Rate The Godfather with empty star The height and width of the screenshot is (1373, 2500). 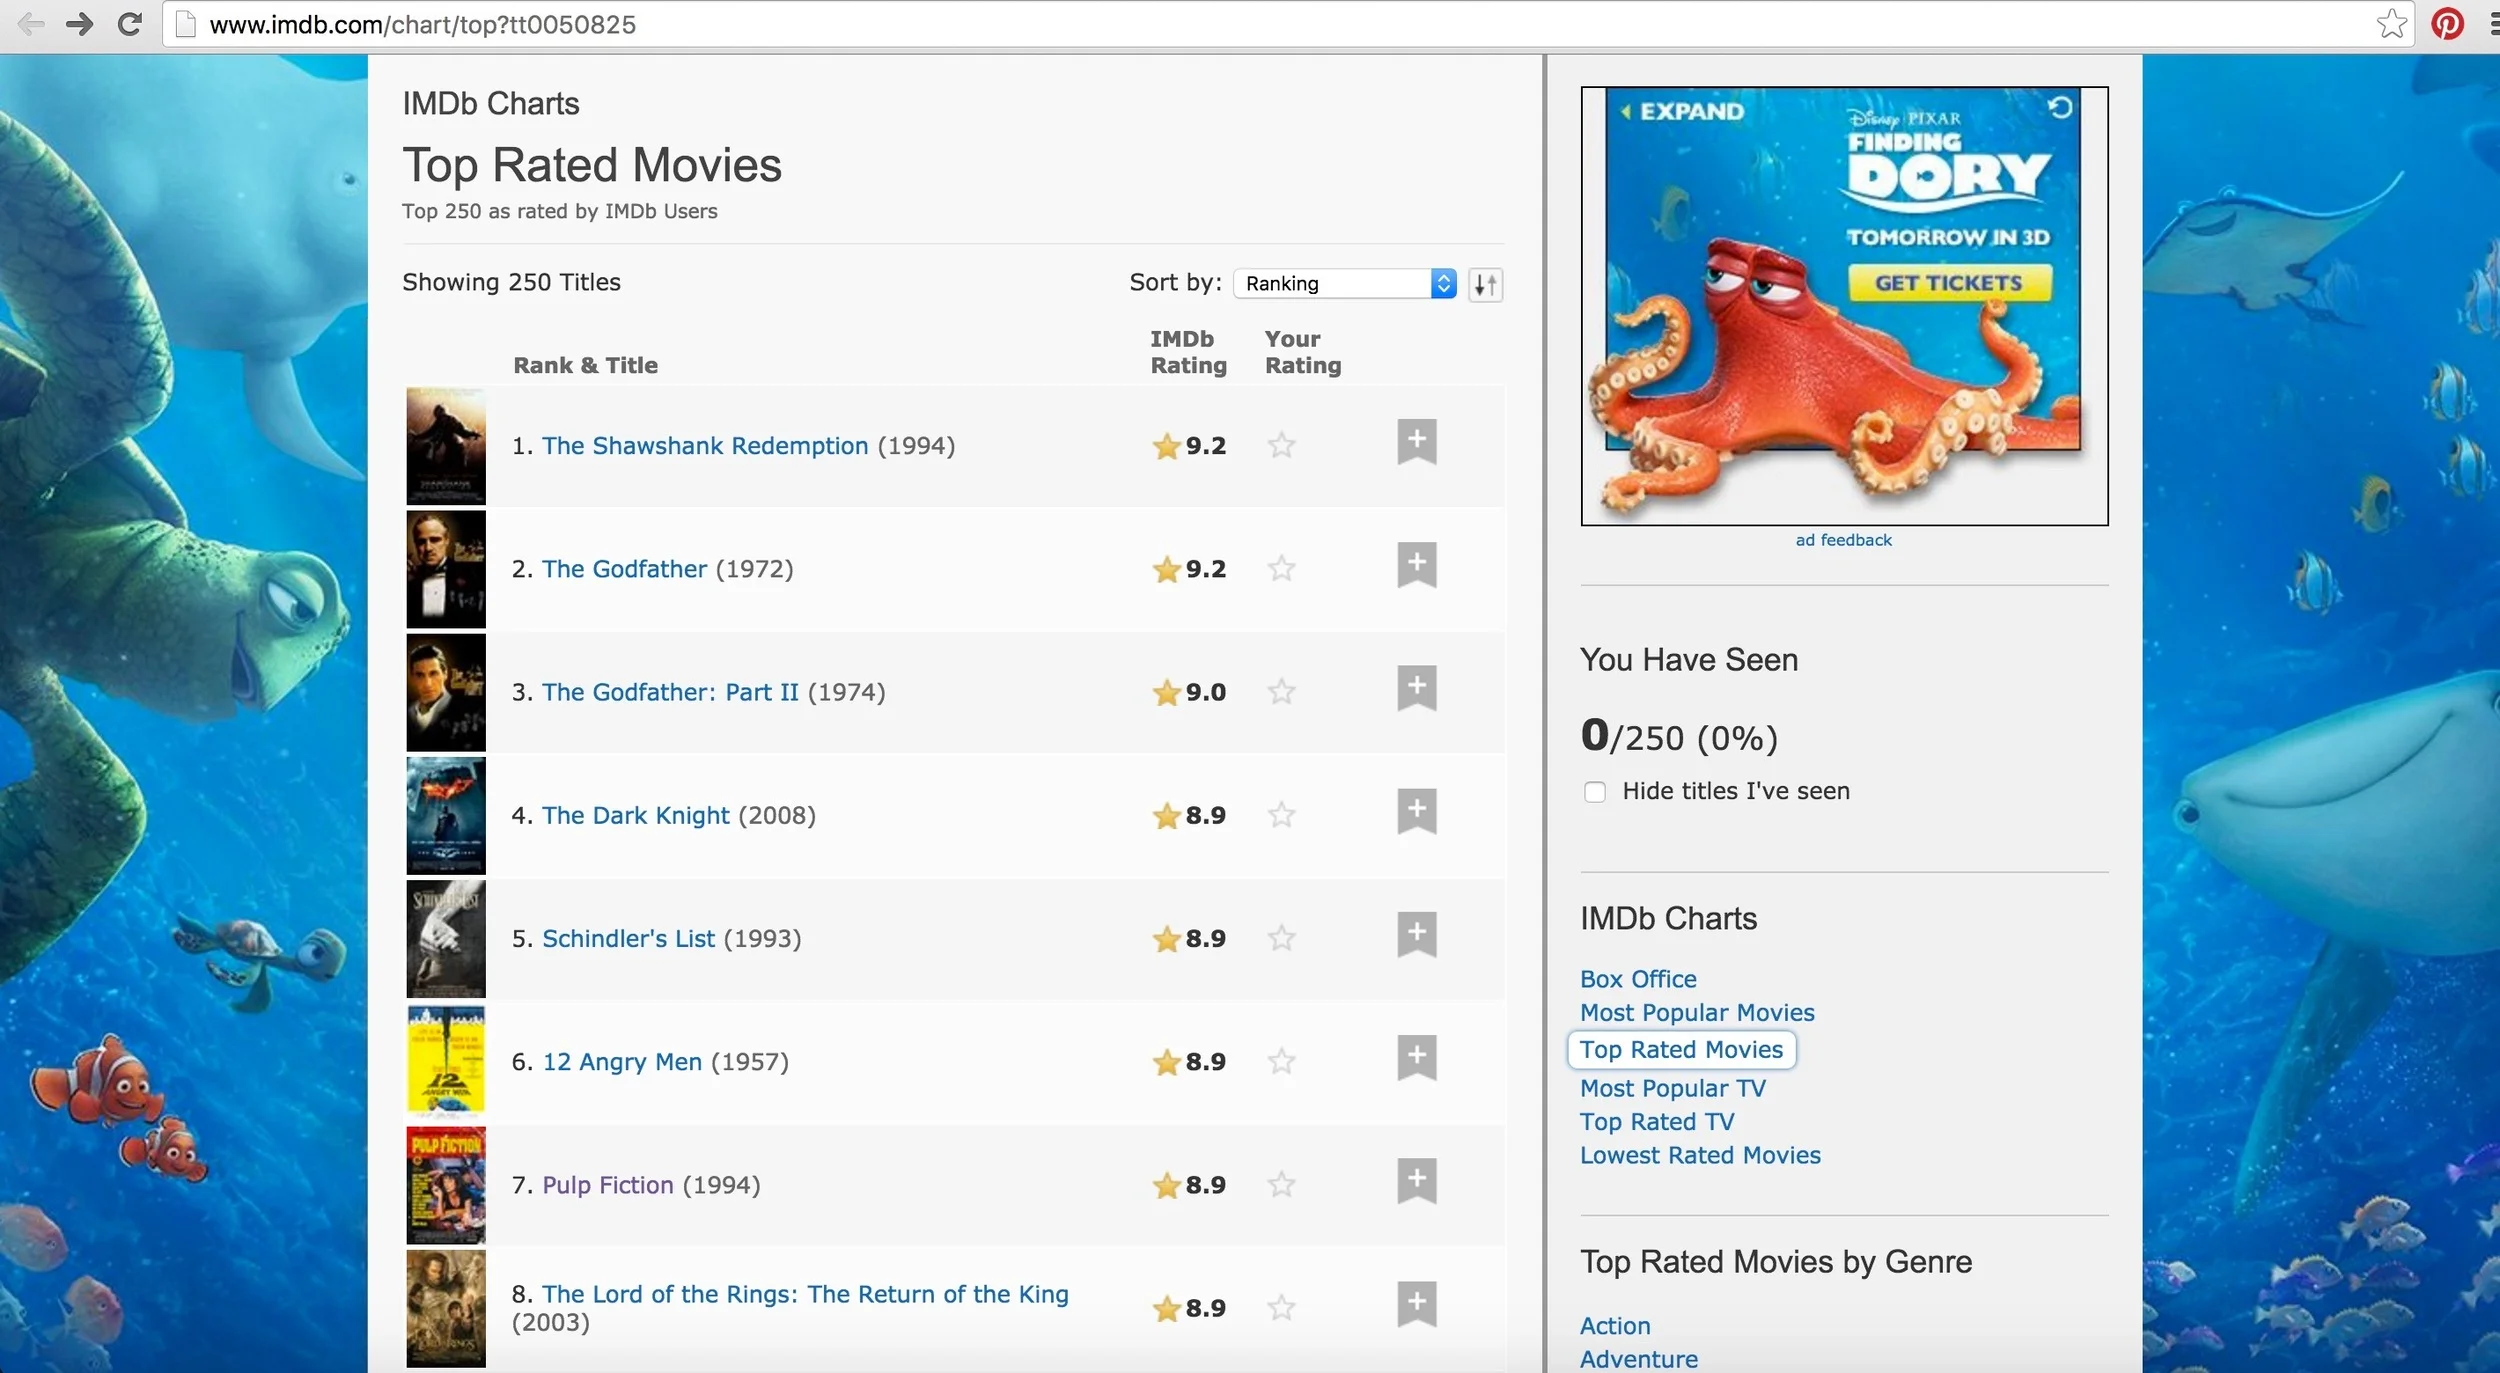(1281, 568)
